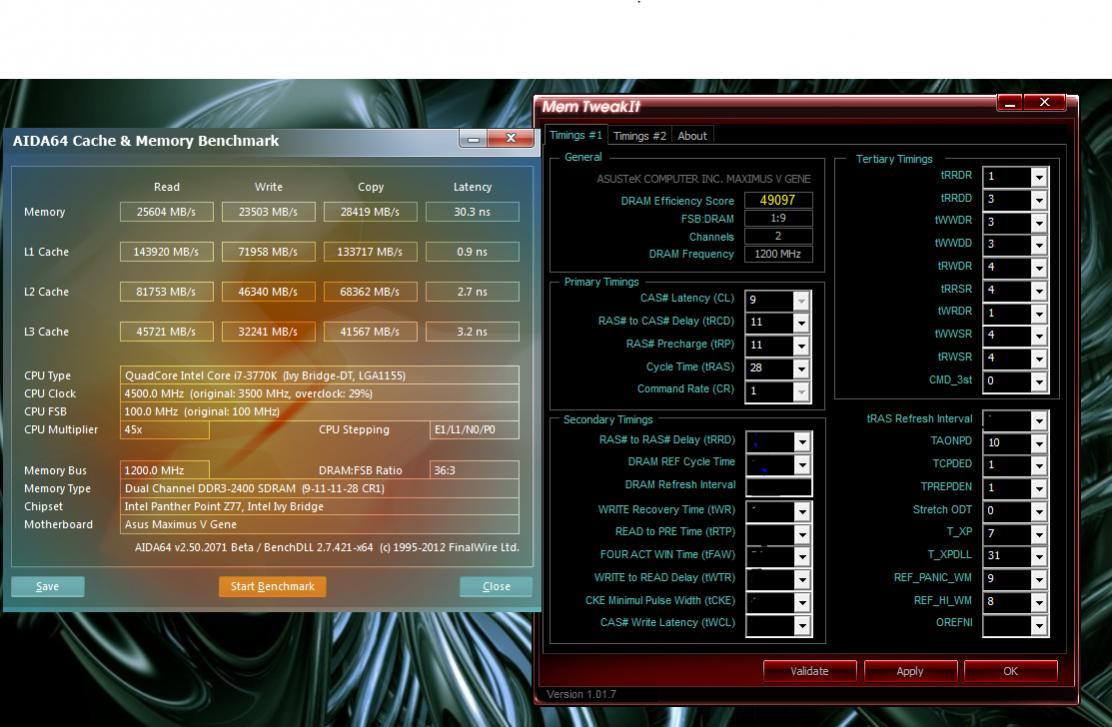Click the Apply button

(x=910, y=671)
